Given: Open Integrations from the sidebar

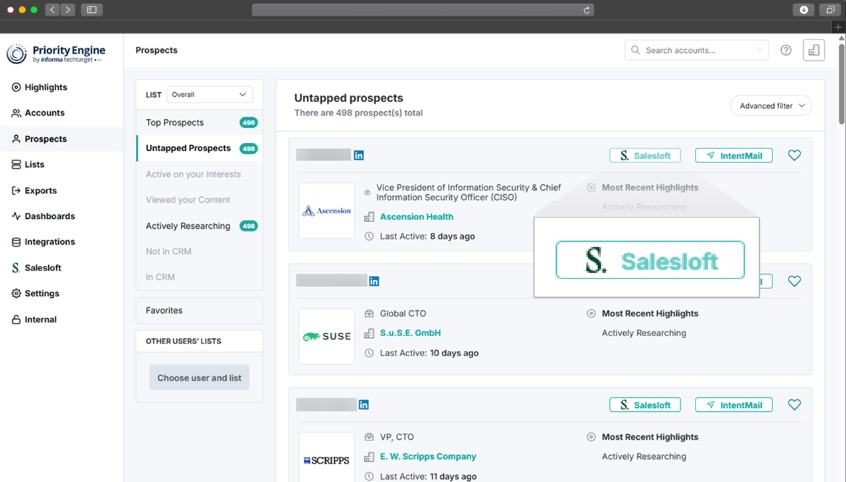Looking at the screenshot, I should [x=43, y=242].
